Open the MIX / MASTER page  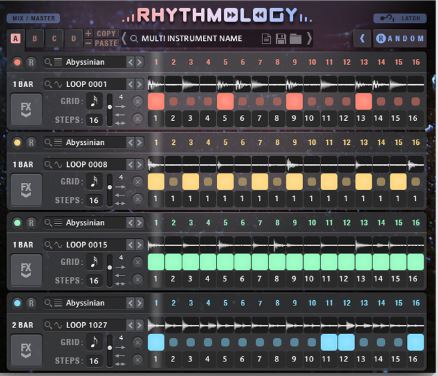coord(33,18)
